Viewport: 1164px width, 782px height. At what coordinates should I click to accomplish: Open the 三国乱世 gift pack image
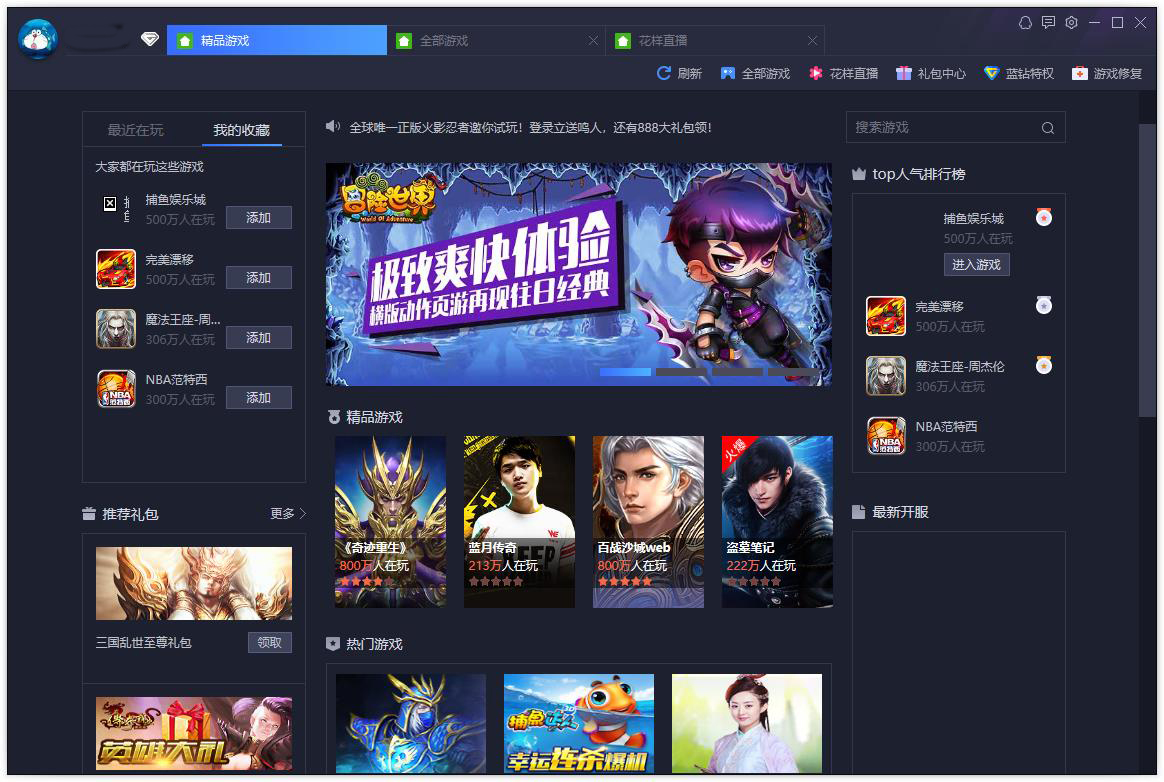point(194,584)
